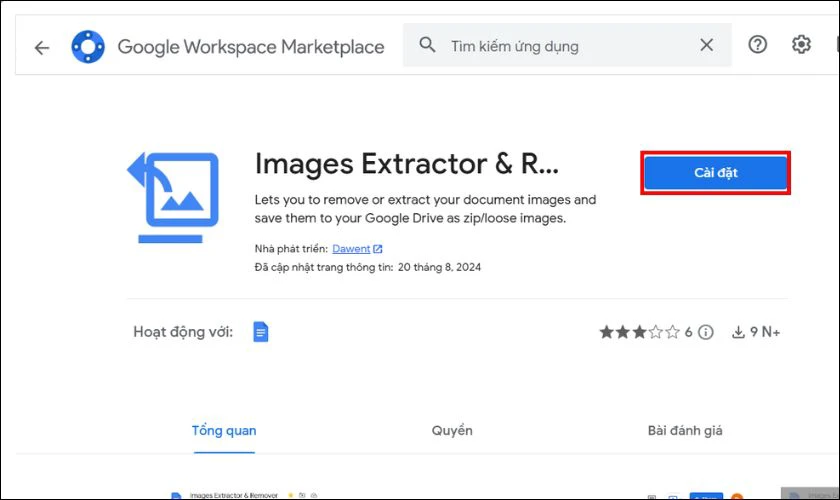
Task: Focus the Tìm kiếm ứng dụng field
Action: (567, 46)
